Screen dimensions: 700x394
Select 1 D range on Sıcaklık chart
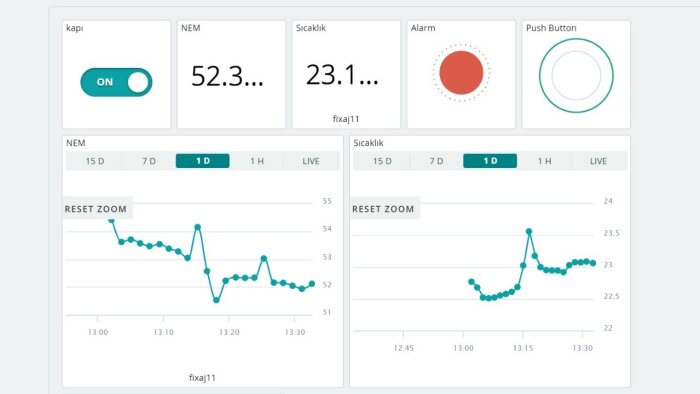pyautogui.click(x=490, y=161)
